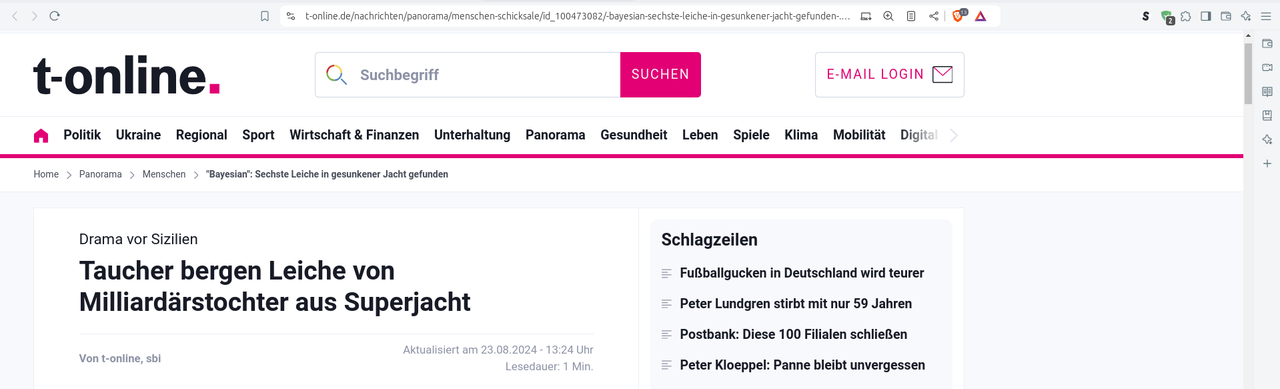Click the pink home icon in navigation
Image resolution: width=1280 pixels, height=389 pixels.
41,135
